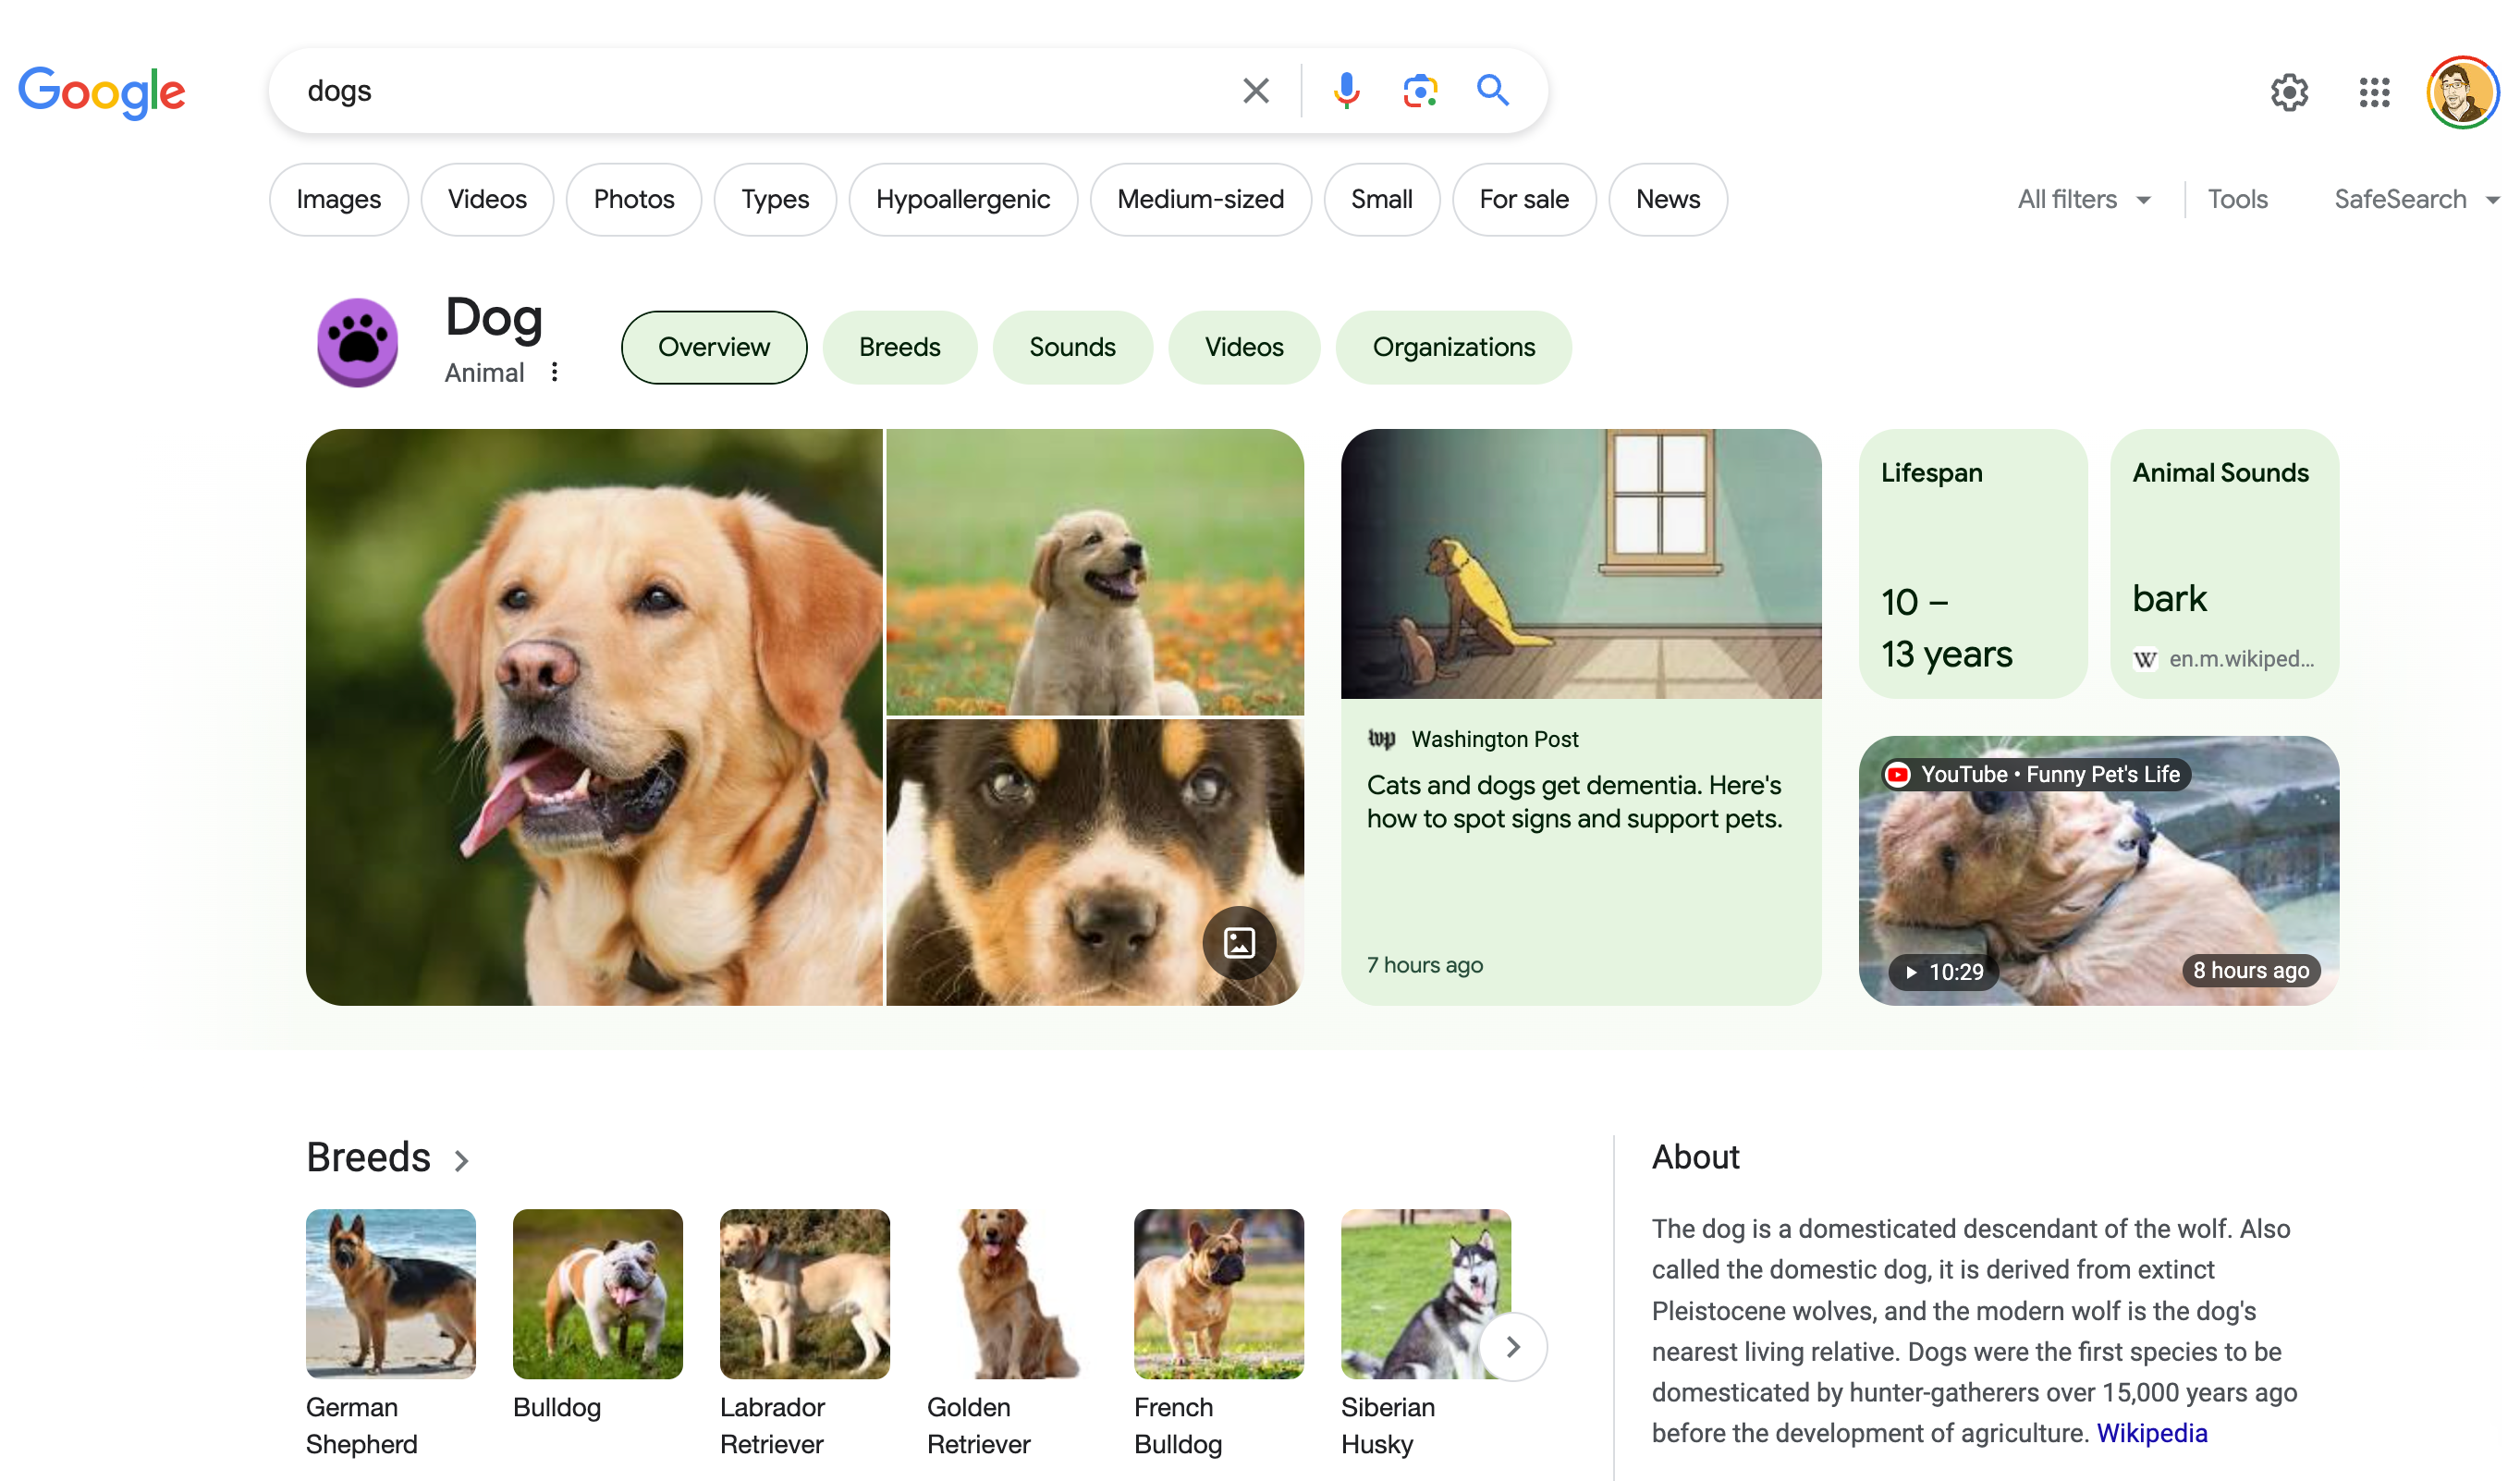The image size is (2520, 1481).
Task: Click the Sounds knowledge panel tab
Action: click(1071, 346)
